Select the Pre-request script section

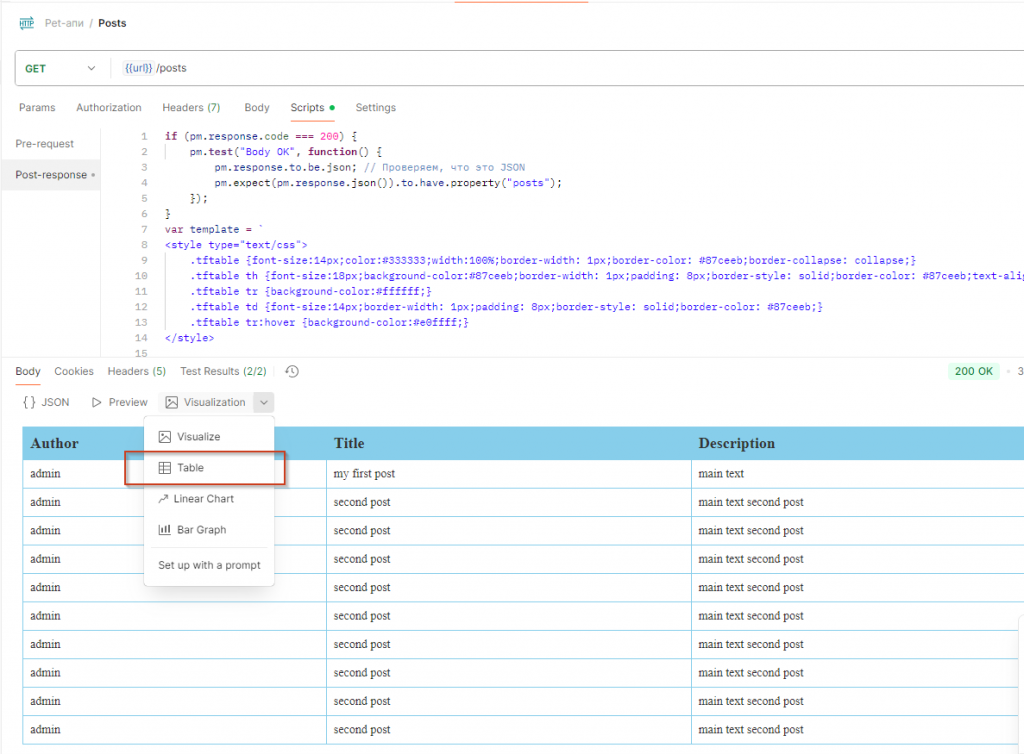click(x=45, y=144)
